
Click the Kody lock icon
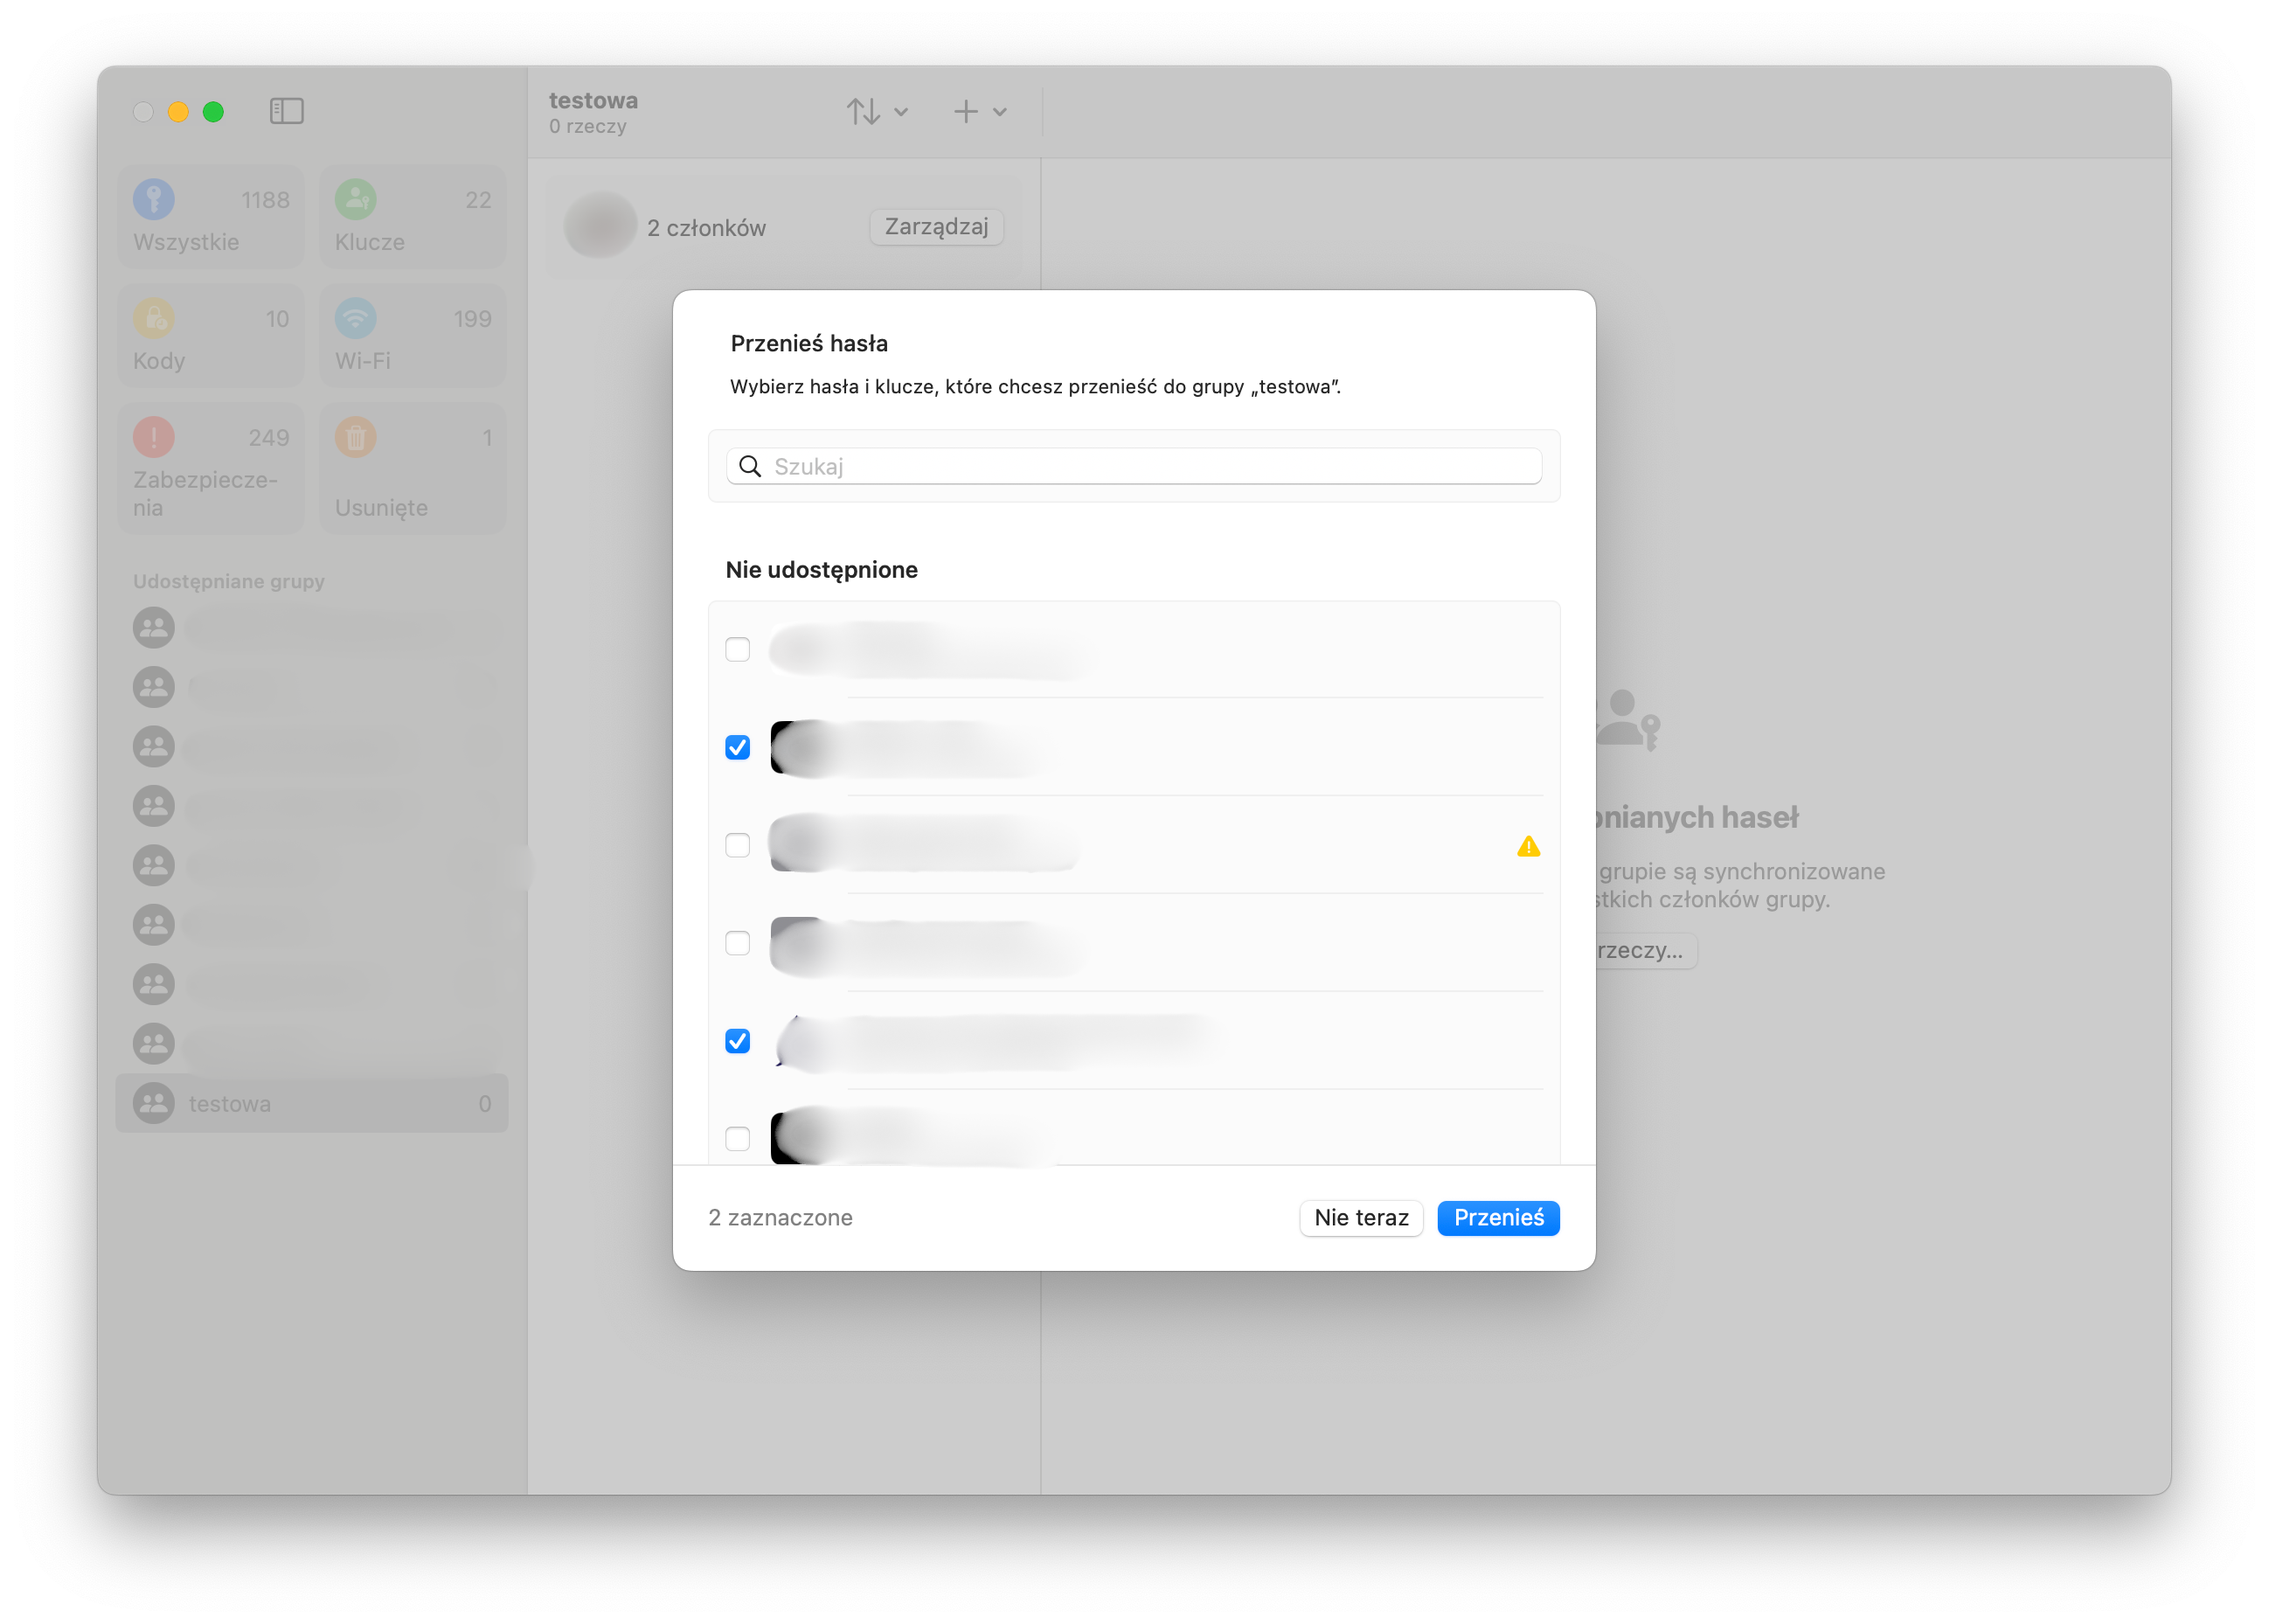point(154,318)
